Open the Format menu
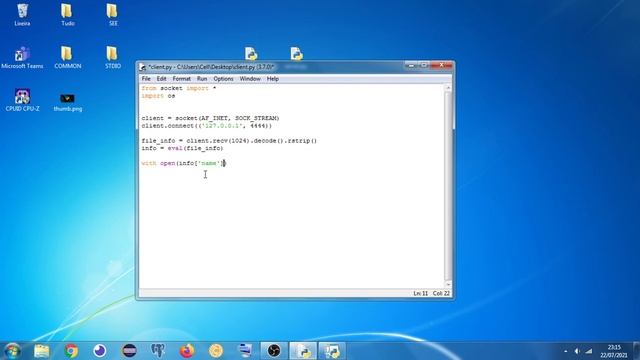 (x=182, y=79)
